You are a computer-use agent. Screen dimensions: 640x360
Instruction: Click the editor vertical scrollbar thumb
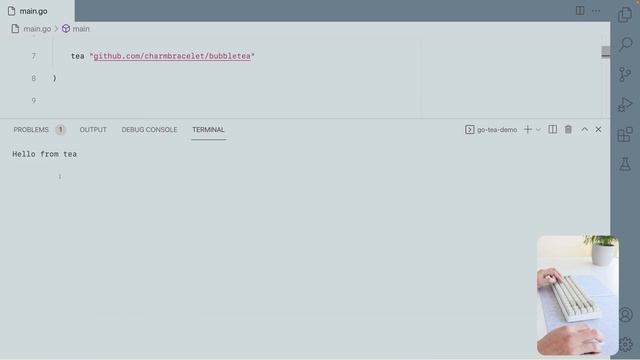(606, 52)
